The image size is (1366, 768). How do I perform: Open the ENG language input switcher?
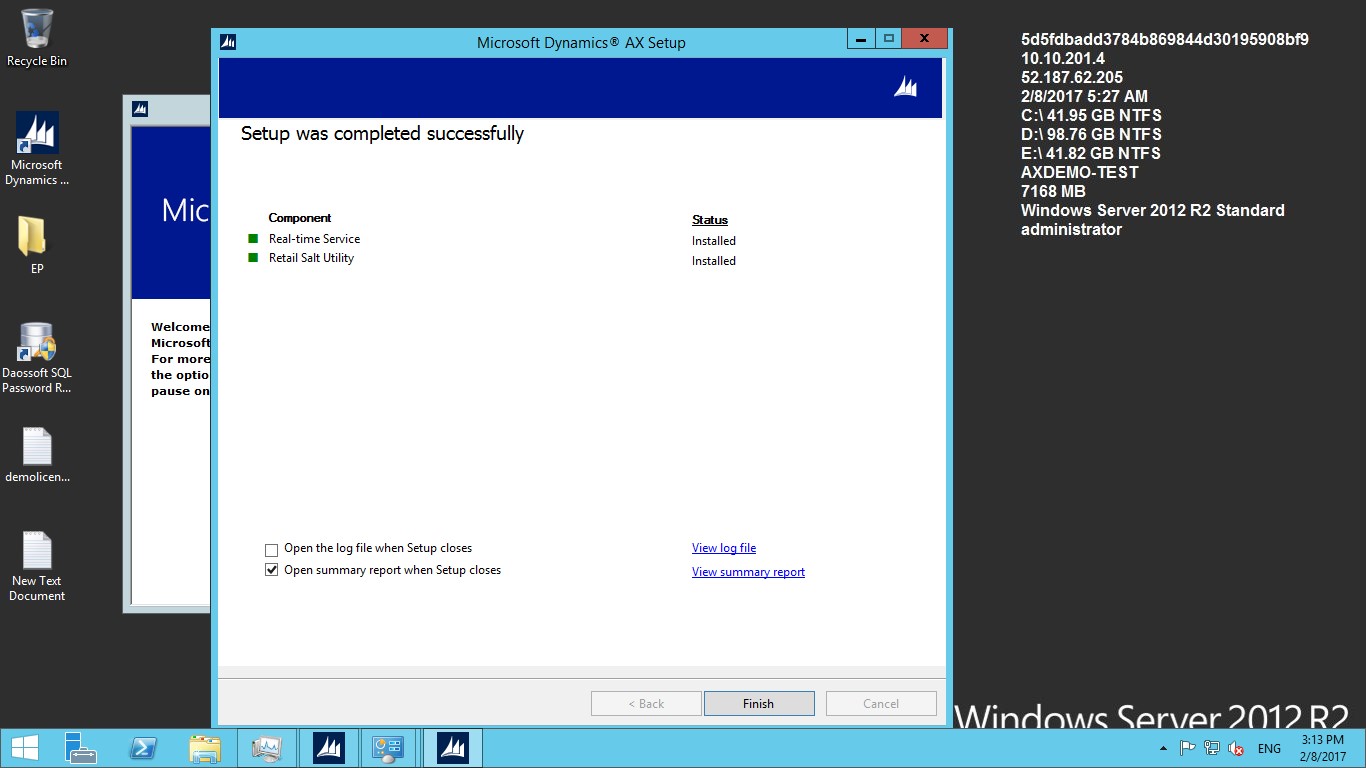pos(1269,749)
